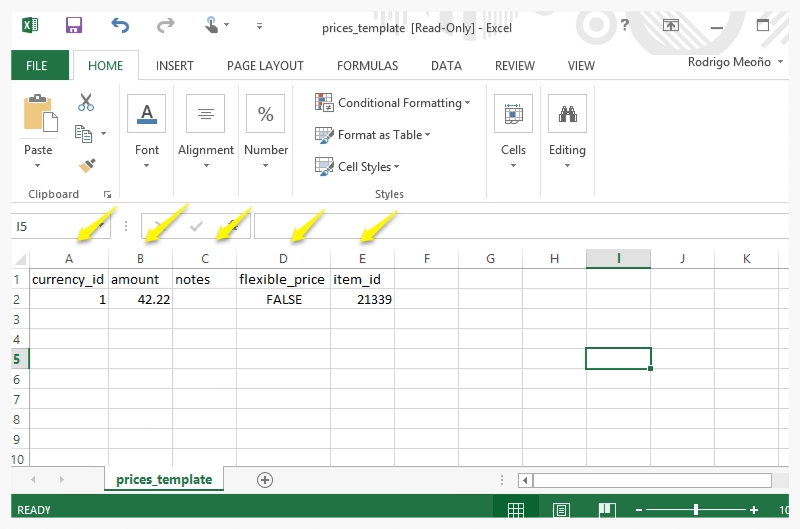
Task: Select the cell containing FALSE
Action: point(283,299)
